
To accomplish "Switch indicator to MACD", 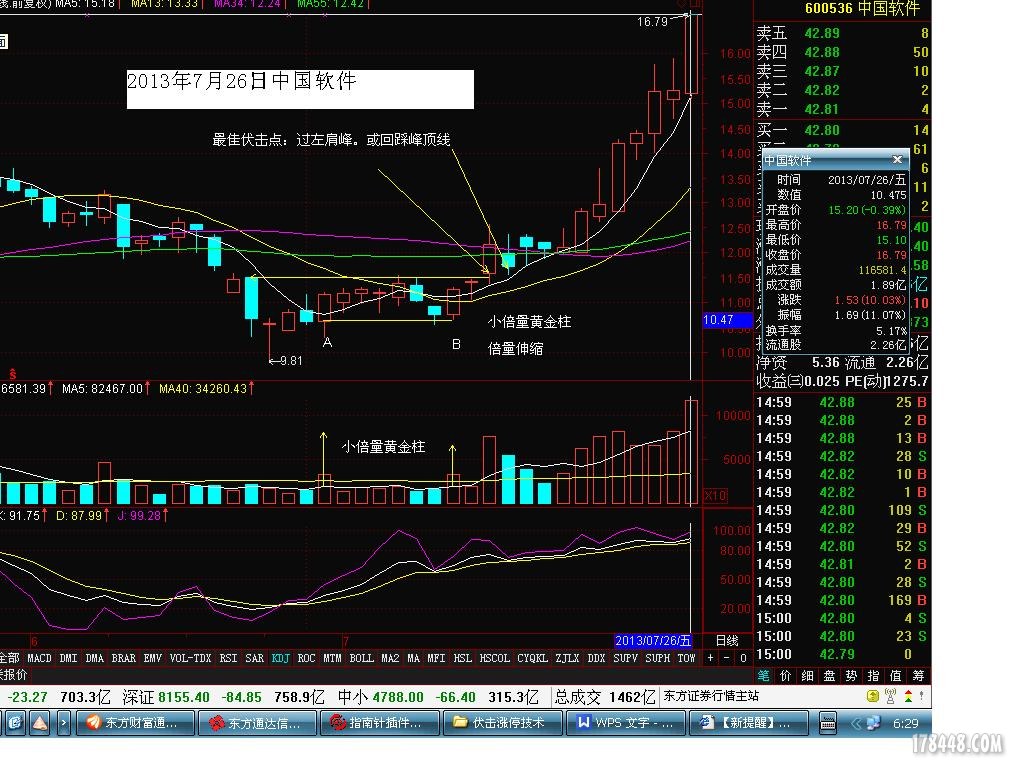I will click(x=39, y=658).
